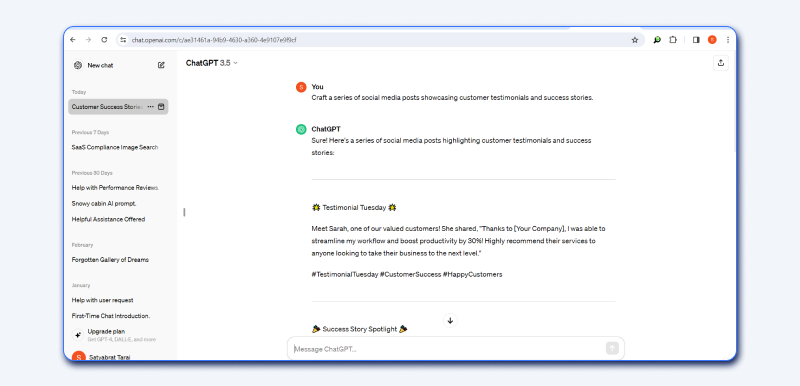Archive the Customer Success Stories chat
800x386 pixels.
click(x=161, y=107)
